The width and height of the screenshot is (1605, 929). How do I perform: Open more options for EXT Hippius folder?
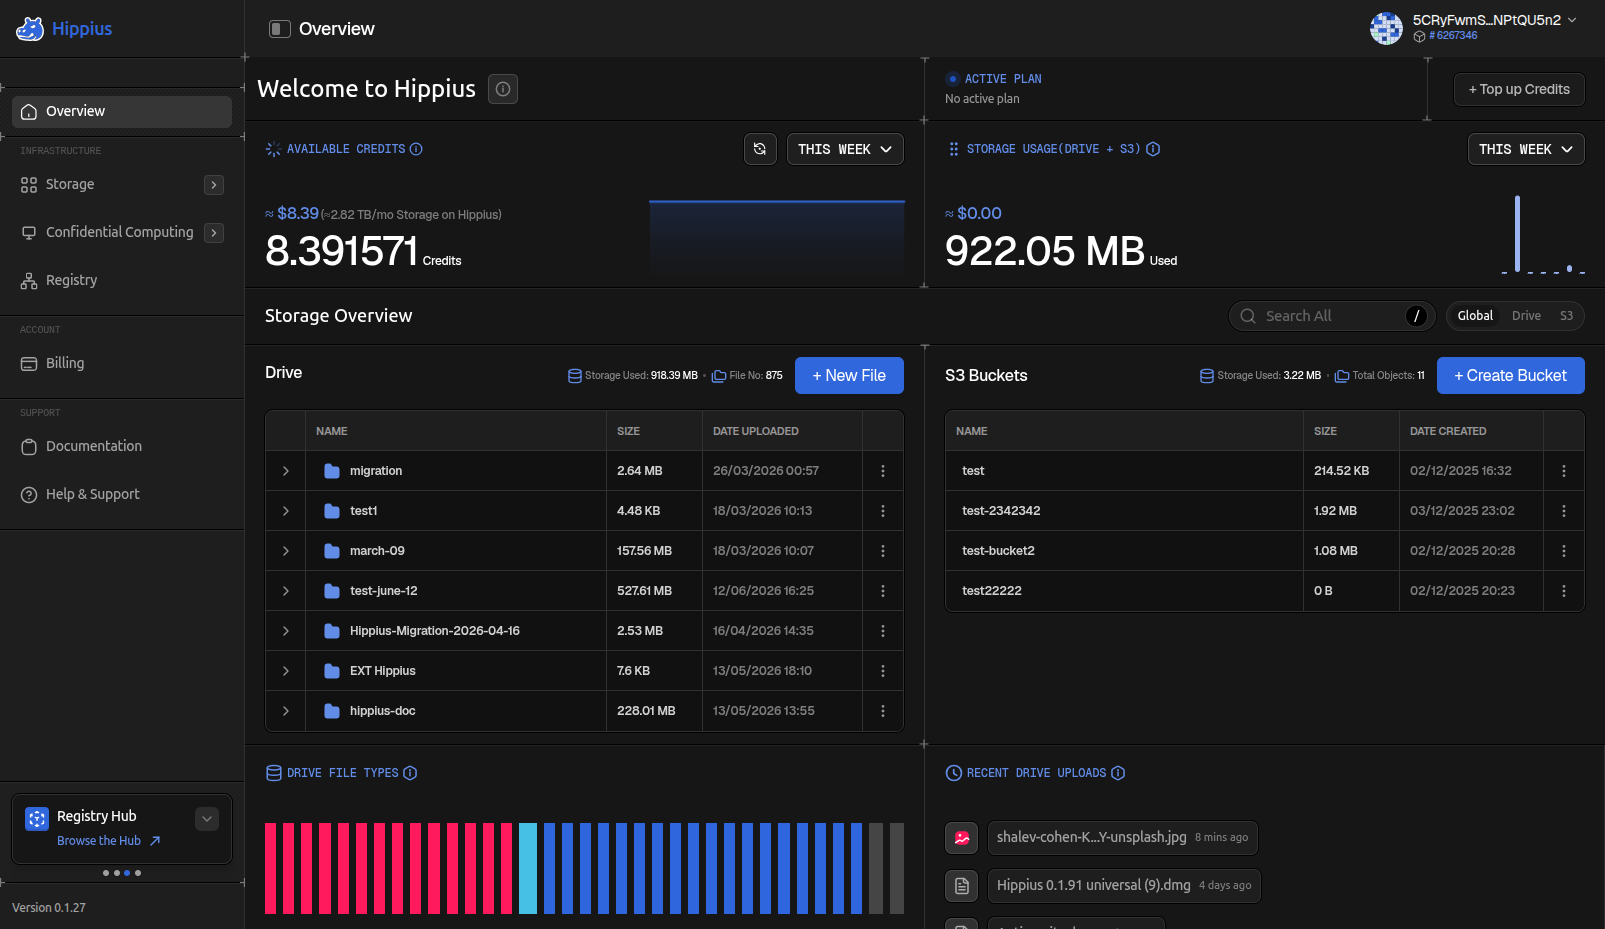tap(883, 671)
